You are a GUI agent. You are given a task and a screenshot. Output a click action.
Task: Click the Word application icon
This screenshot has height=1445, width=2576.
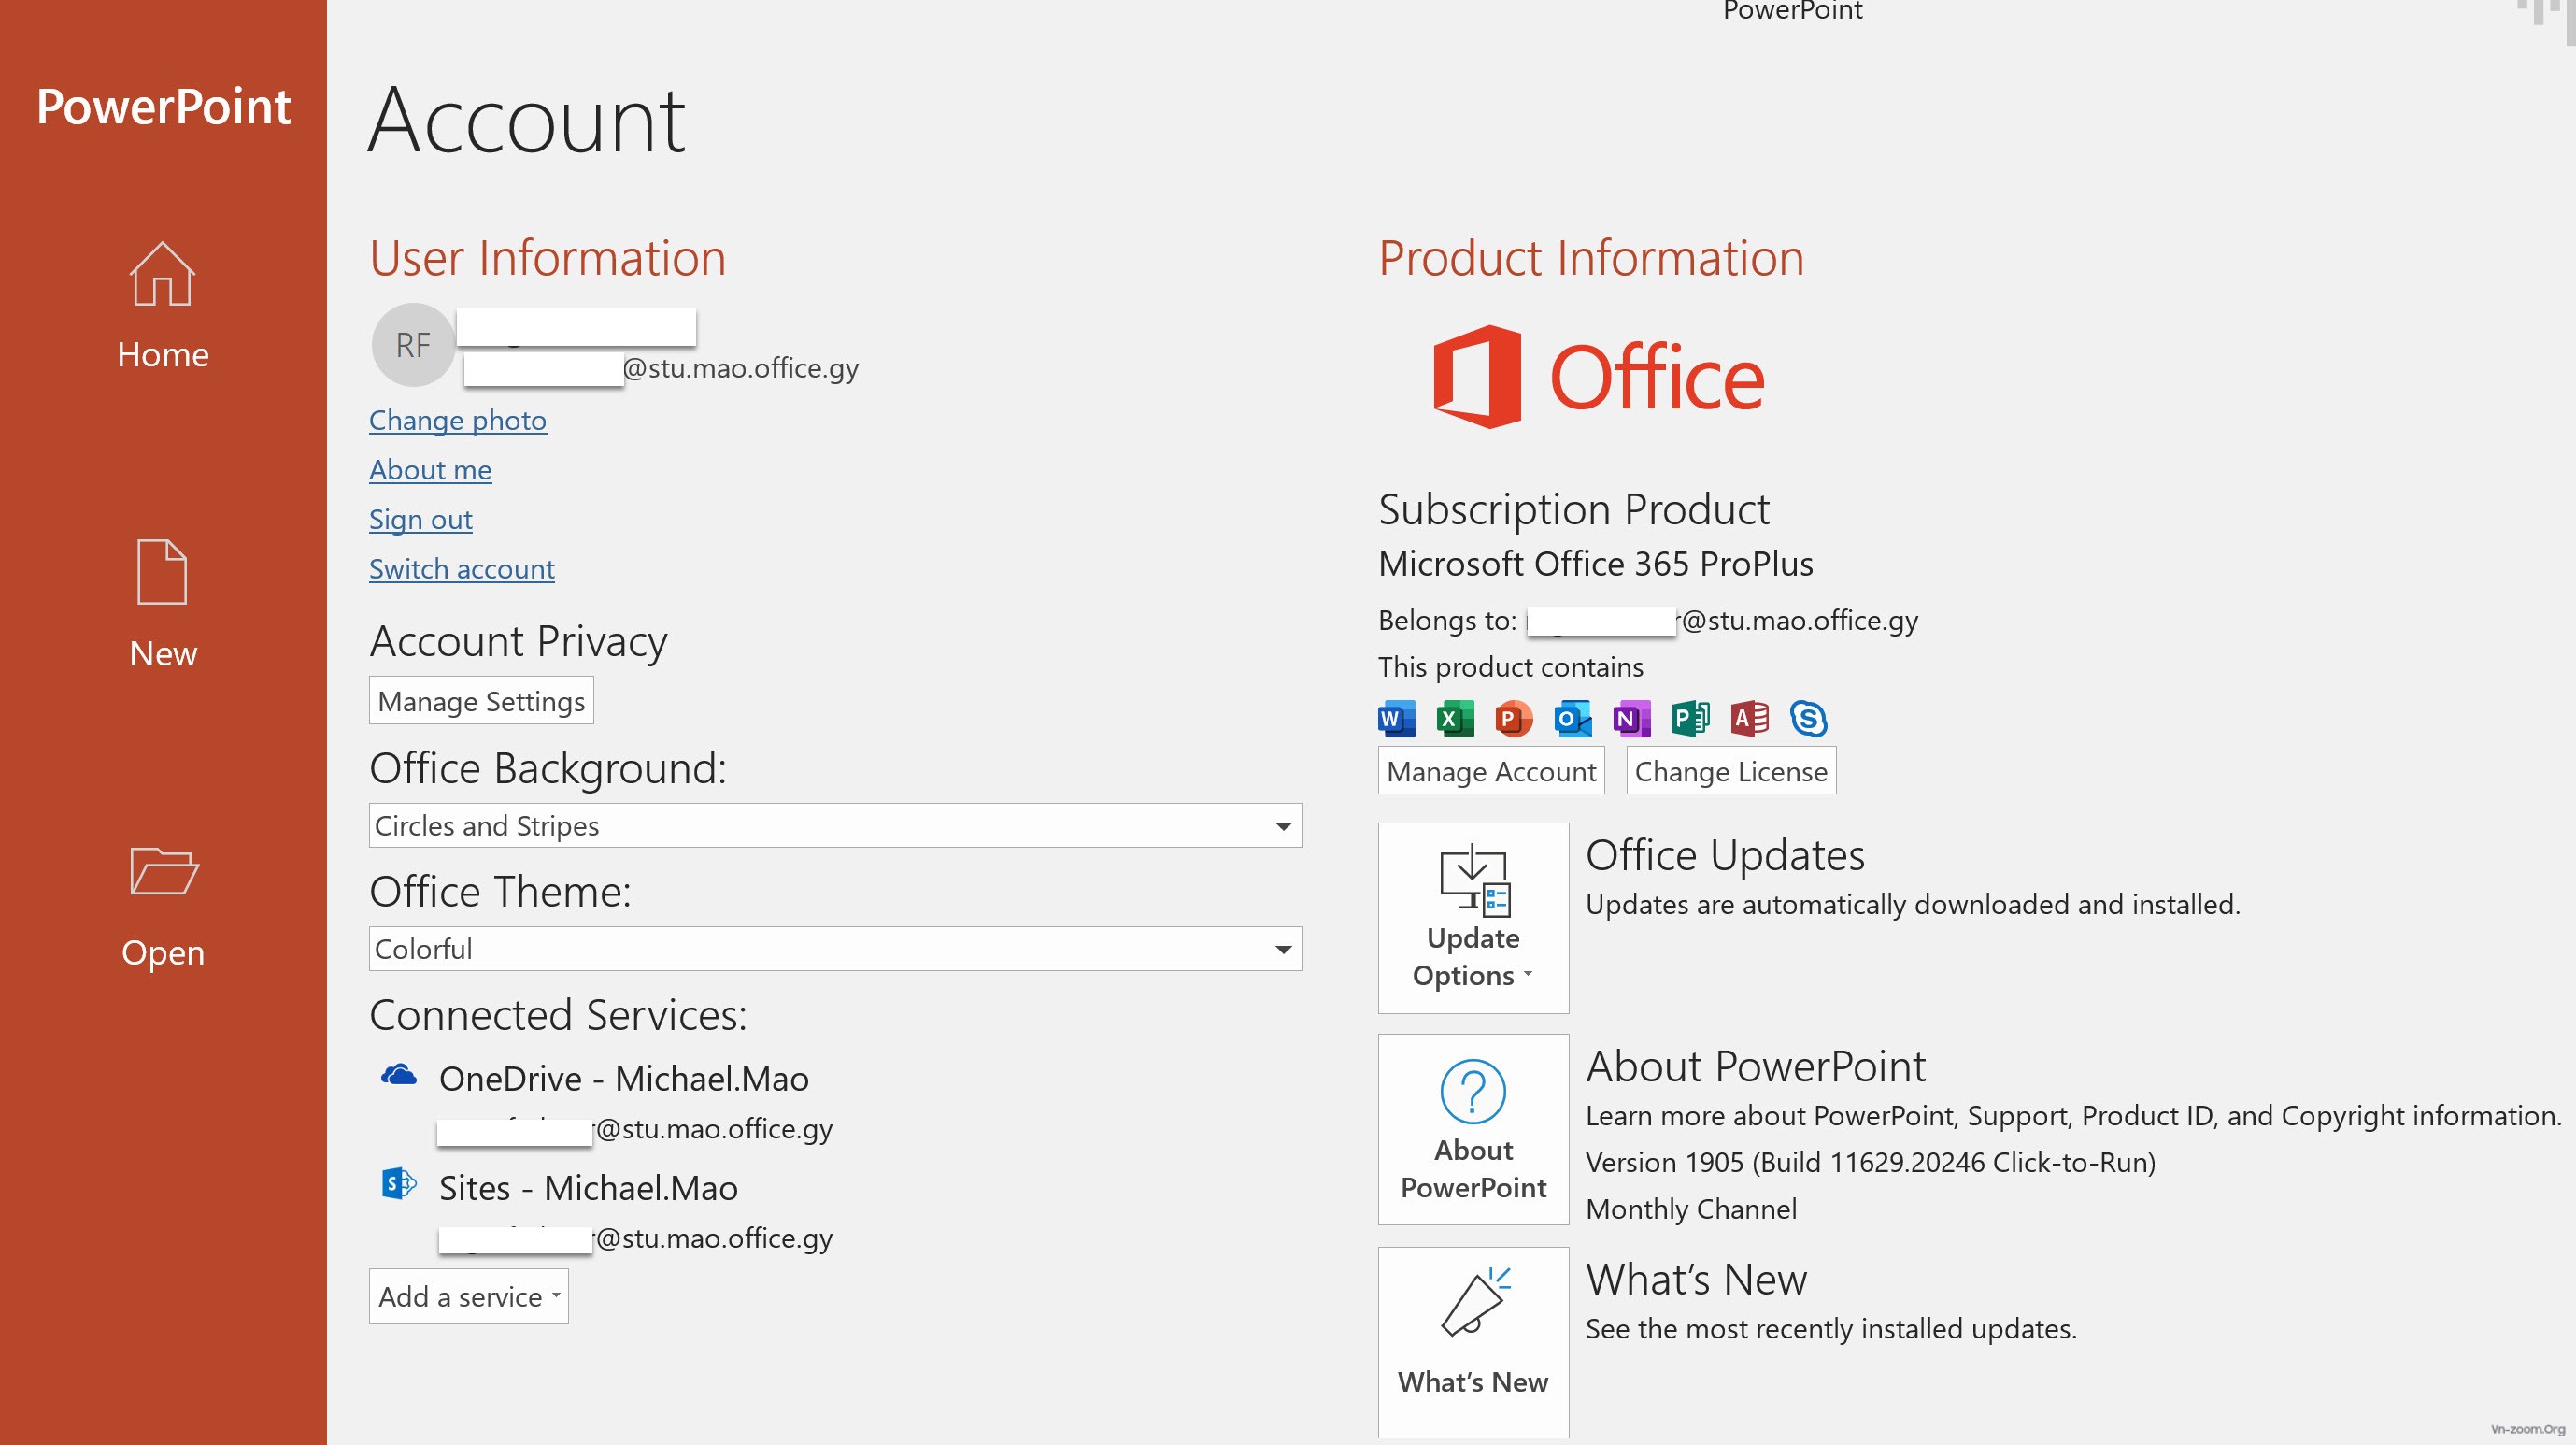point(1396,717)
